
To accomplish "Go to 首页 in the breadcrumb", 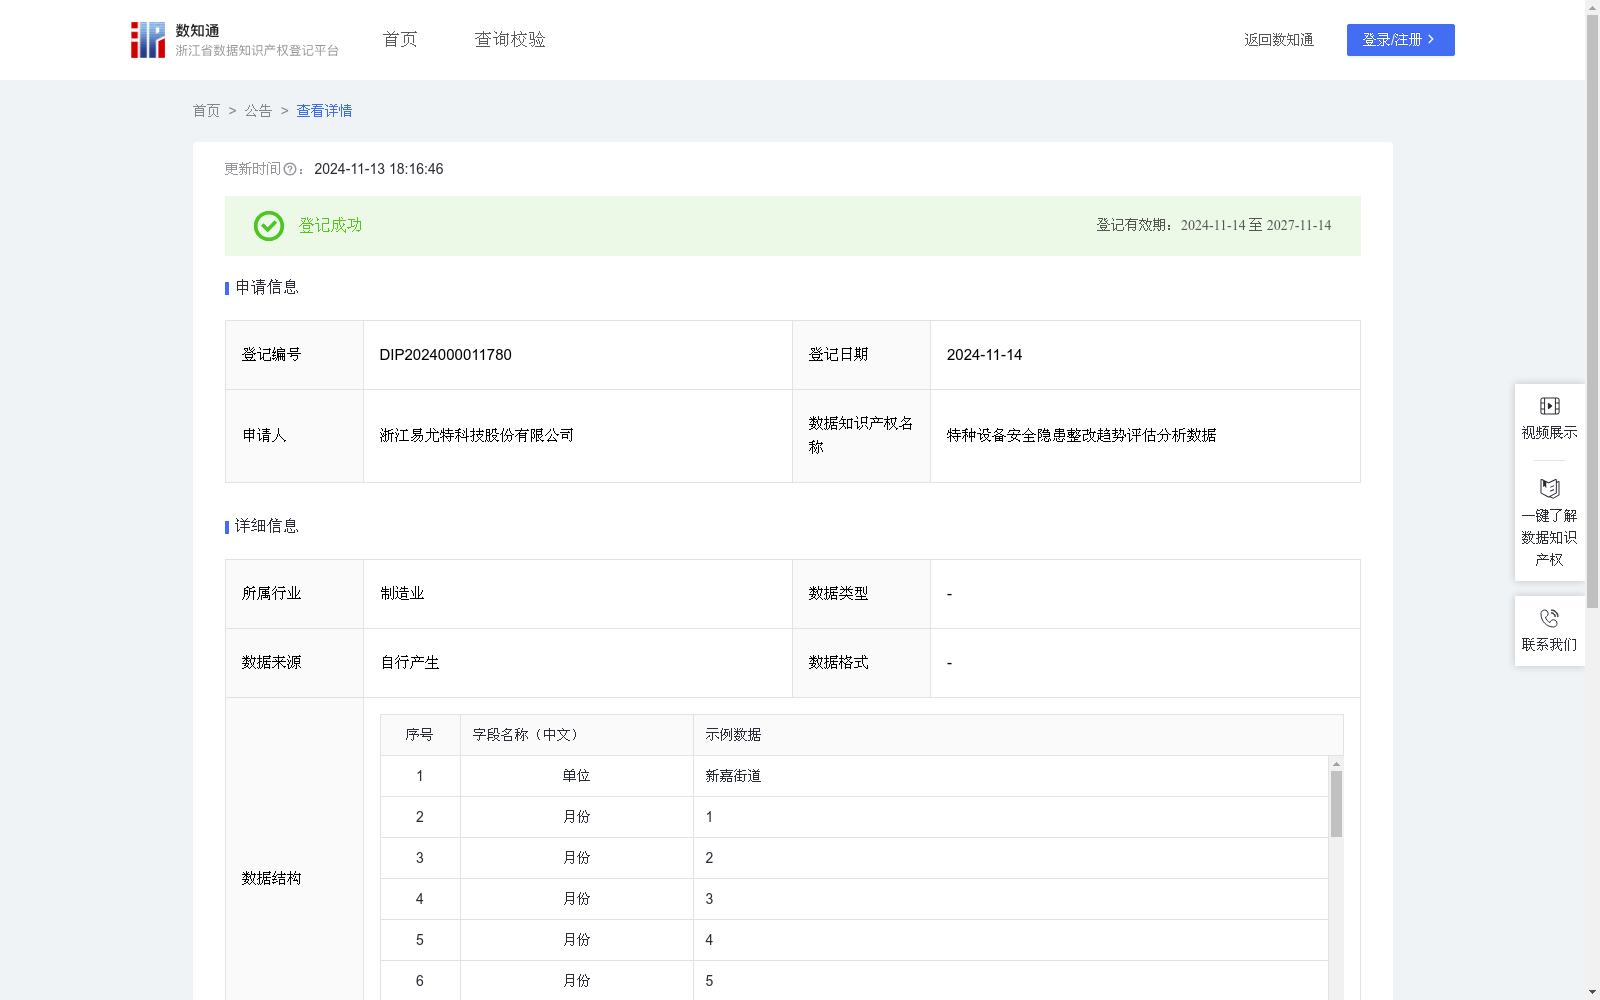I will pos(206,111).
